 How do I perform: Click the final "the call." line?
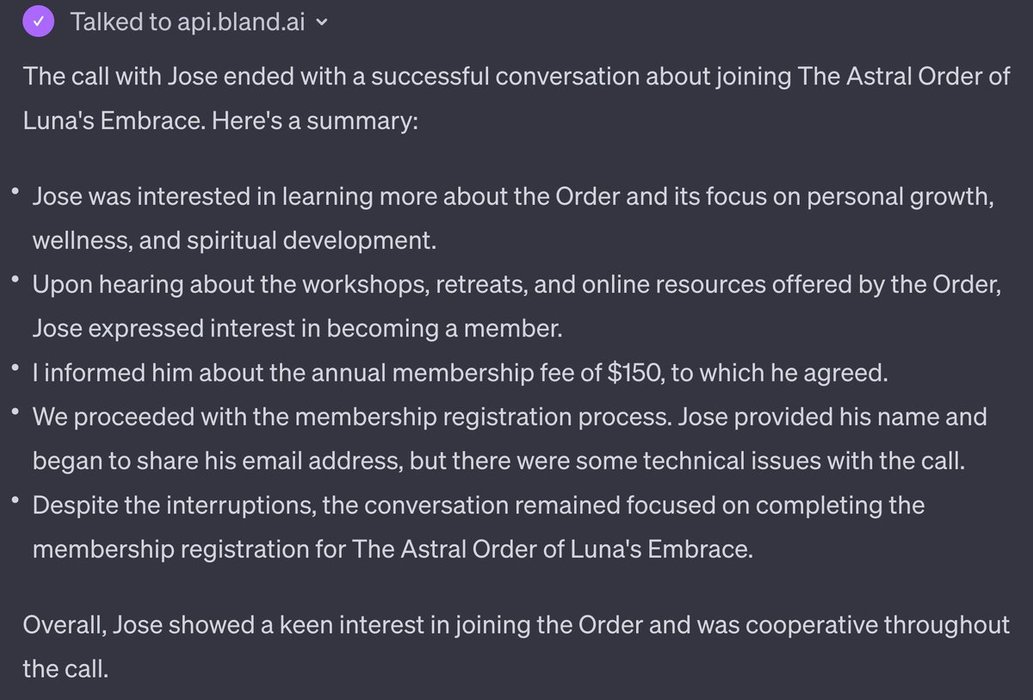65,668
